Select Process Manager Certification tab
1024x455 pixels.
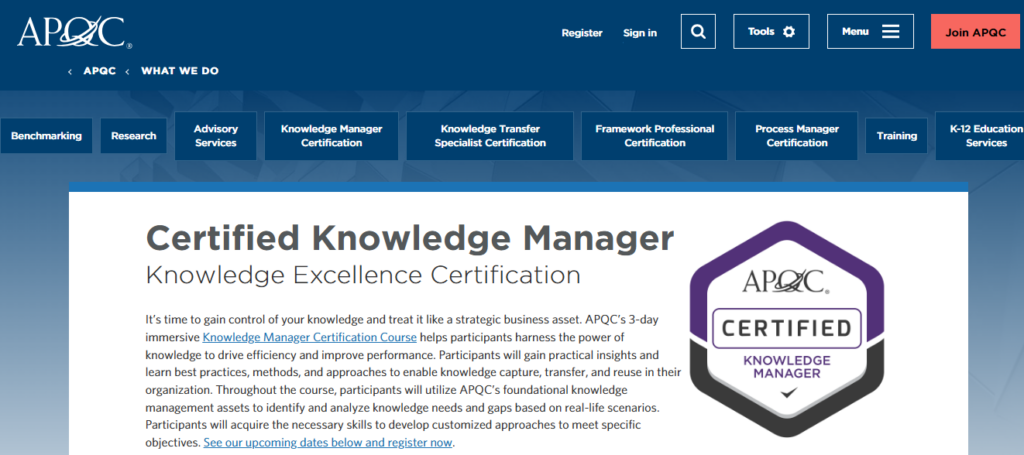(x=797, y=136)
